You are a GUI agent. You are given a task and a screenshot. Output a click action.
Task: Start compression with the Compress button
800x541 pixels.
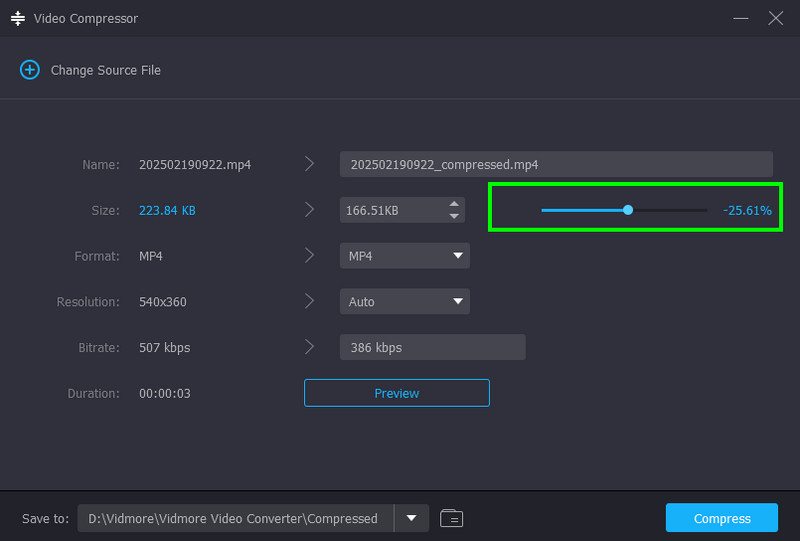[x=721, y=518]
